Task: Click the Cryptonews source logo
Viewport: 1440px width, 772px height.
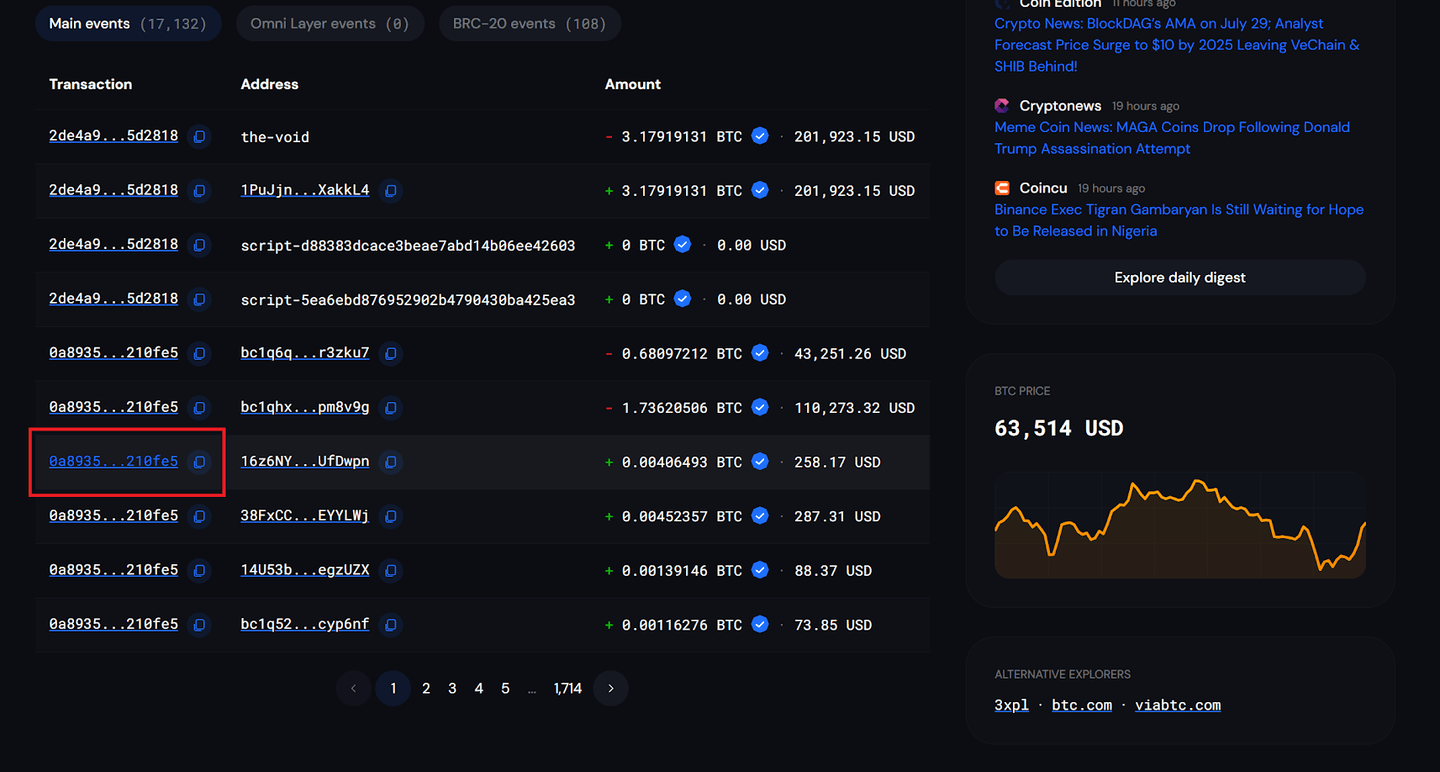Action: point(1002,105)
